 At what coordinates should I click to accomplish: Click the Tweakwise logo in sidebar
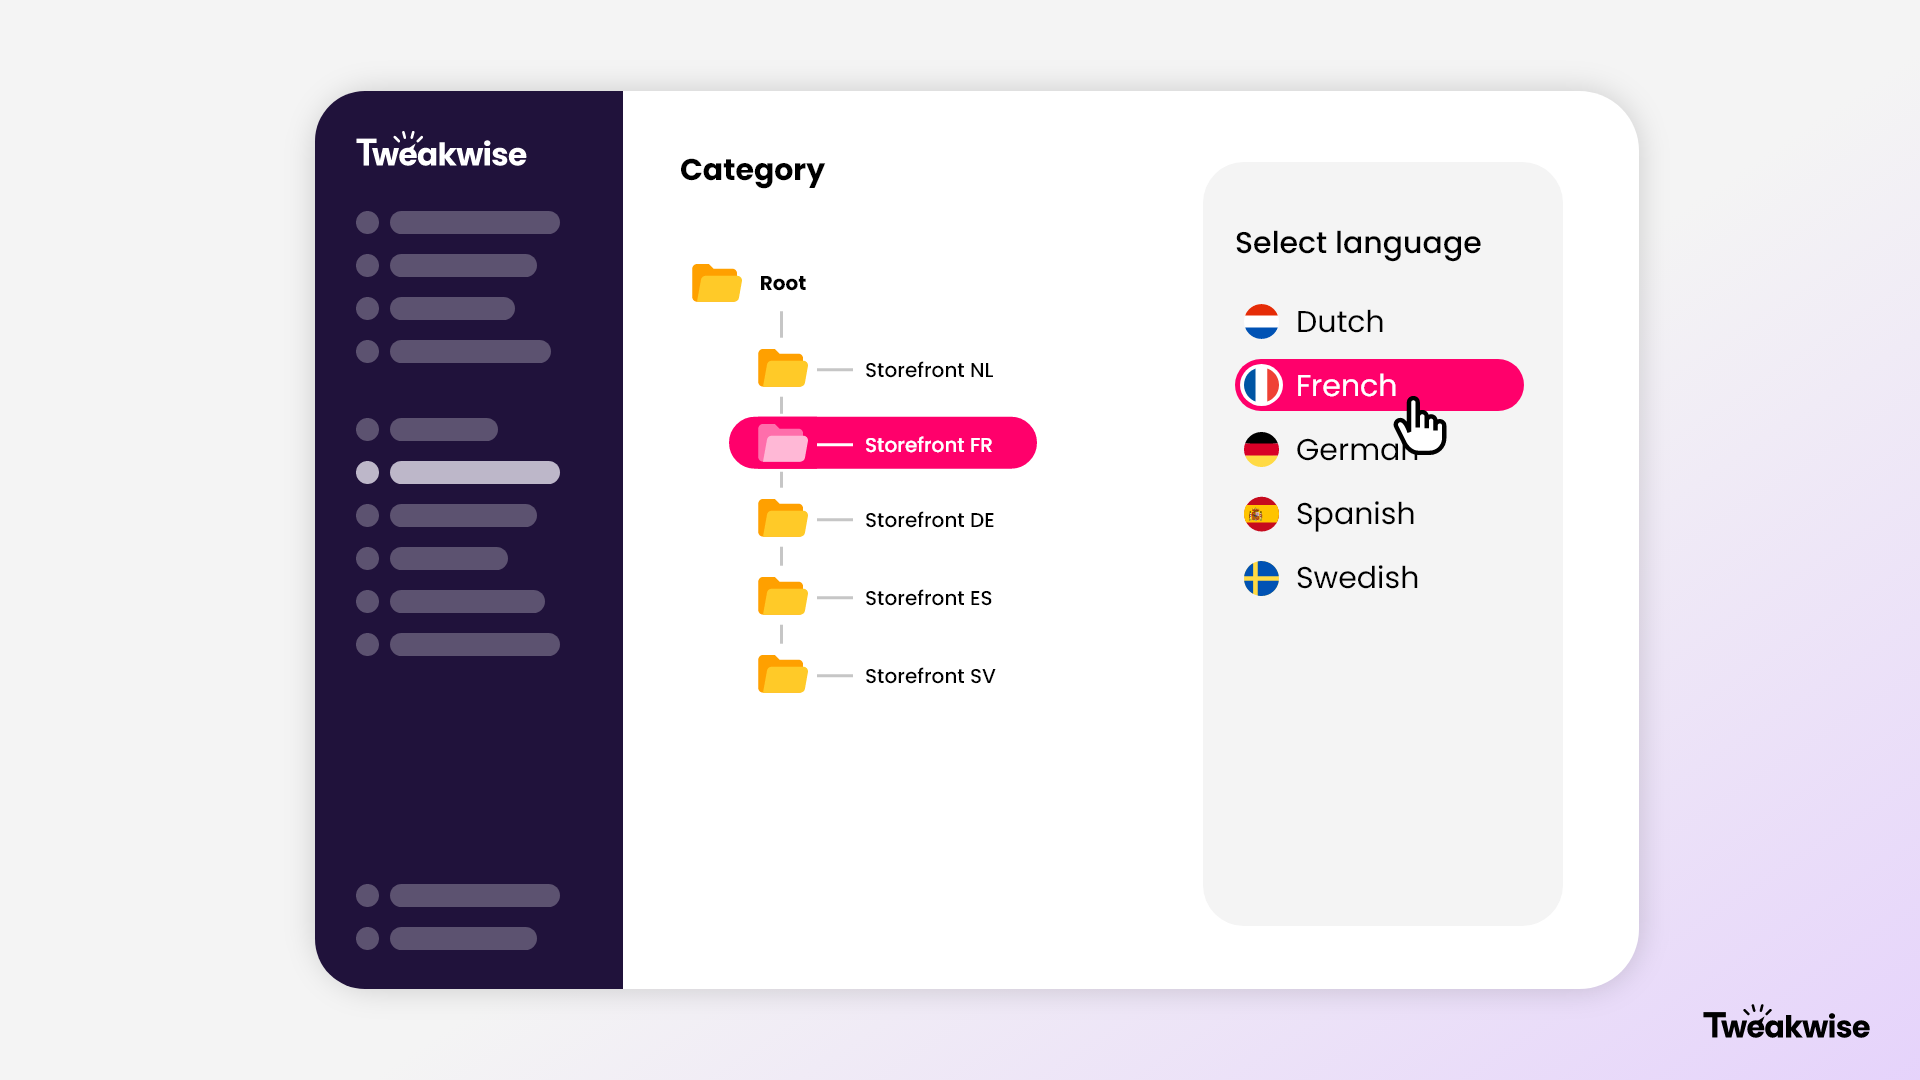click(x=441, y=152)
